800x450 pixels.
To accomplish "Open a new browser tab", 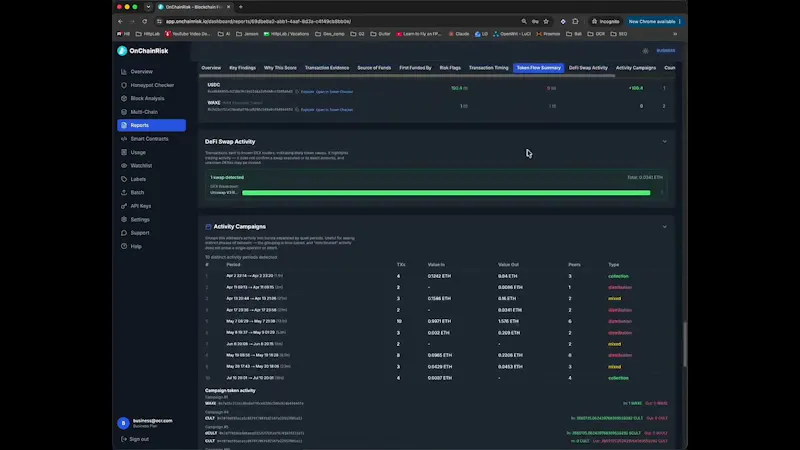I will [x=241, y=7].
